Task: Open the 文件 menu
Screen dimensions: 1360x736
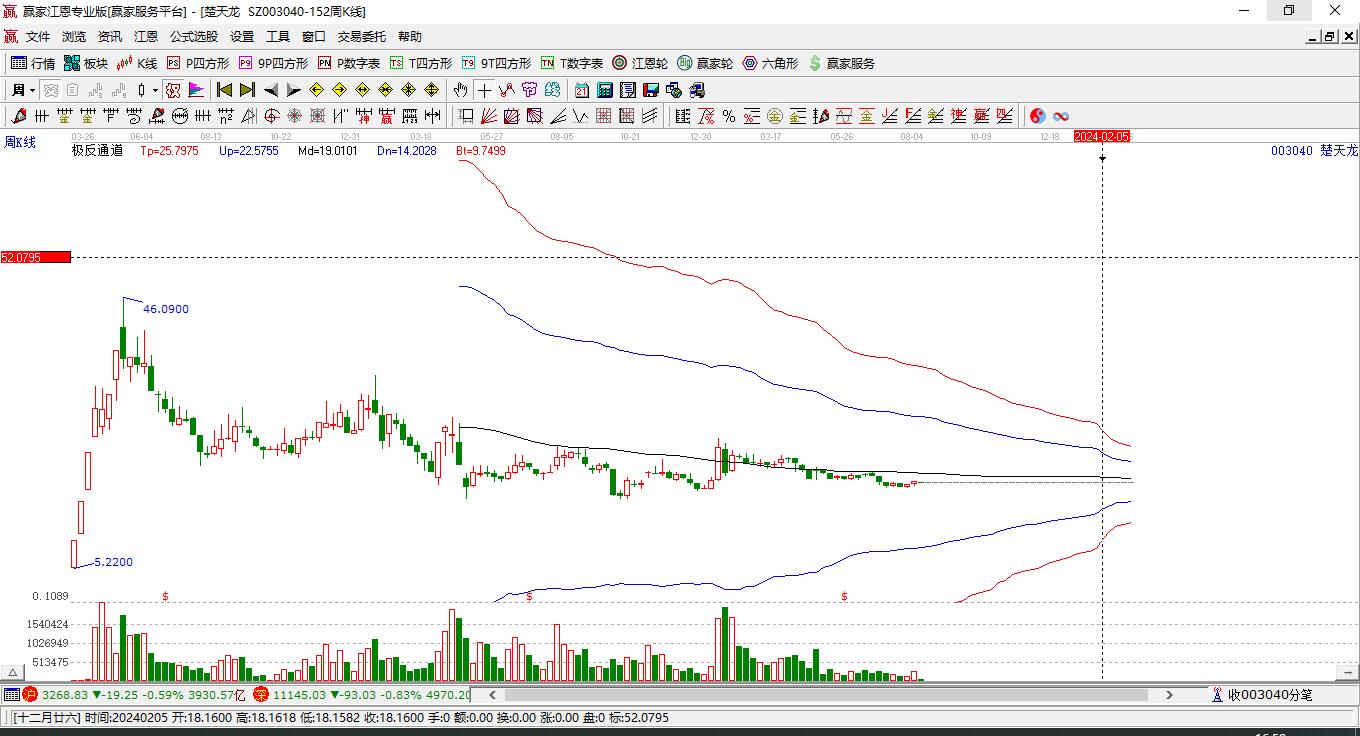Action: (x=38, y=36)
